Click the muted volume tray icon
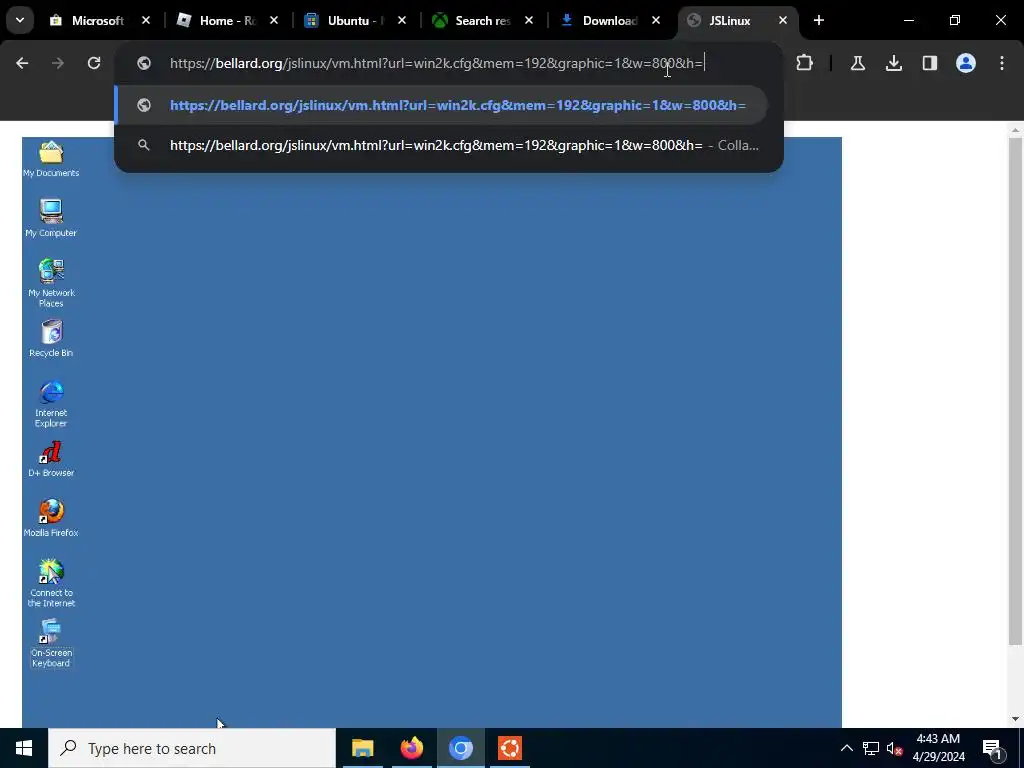This screenshot has height=768, width=1024. (895, 748)
